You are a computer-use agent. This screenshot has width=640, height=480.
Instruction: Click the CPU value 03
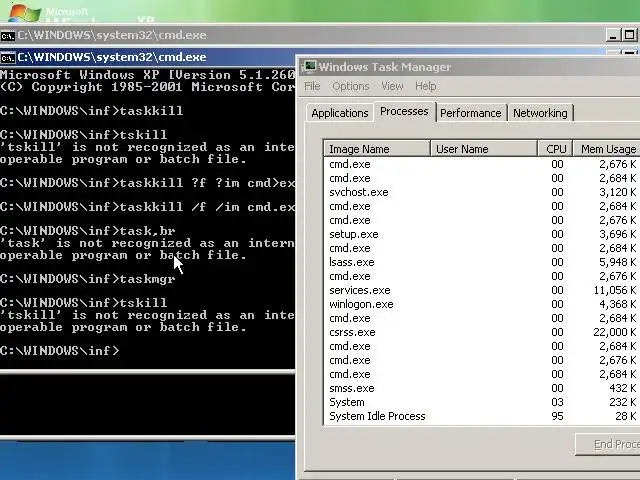557,402
